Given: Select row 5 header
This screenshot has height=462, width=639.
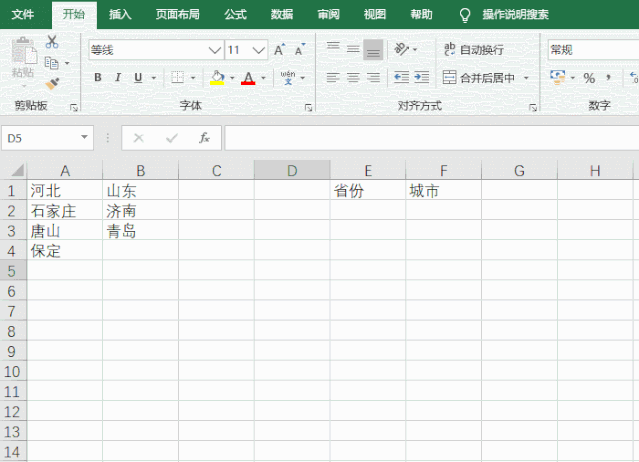Looking at the screenshot, I should pos(12,271).
